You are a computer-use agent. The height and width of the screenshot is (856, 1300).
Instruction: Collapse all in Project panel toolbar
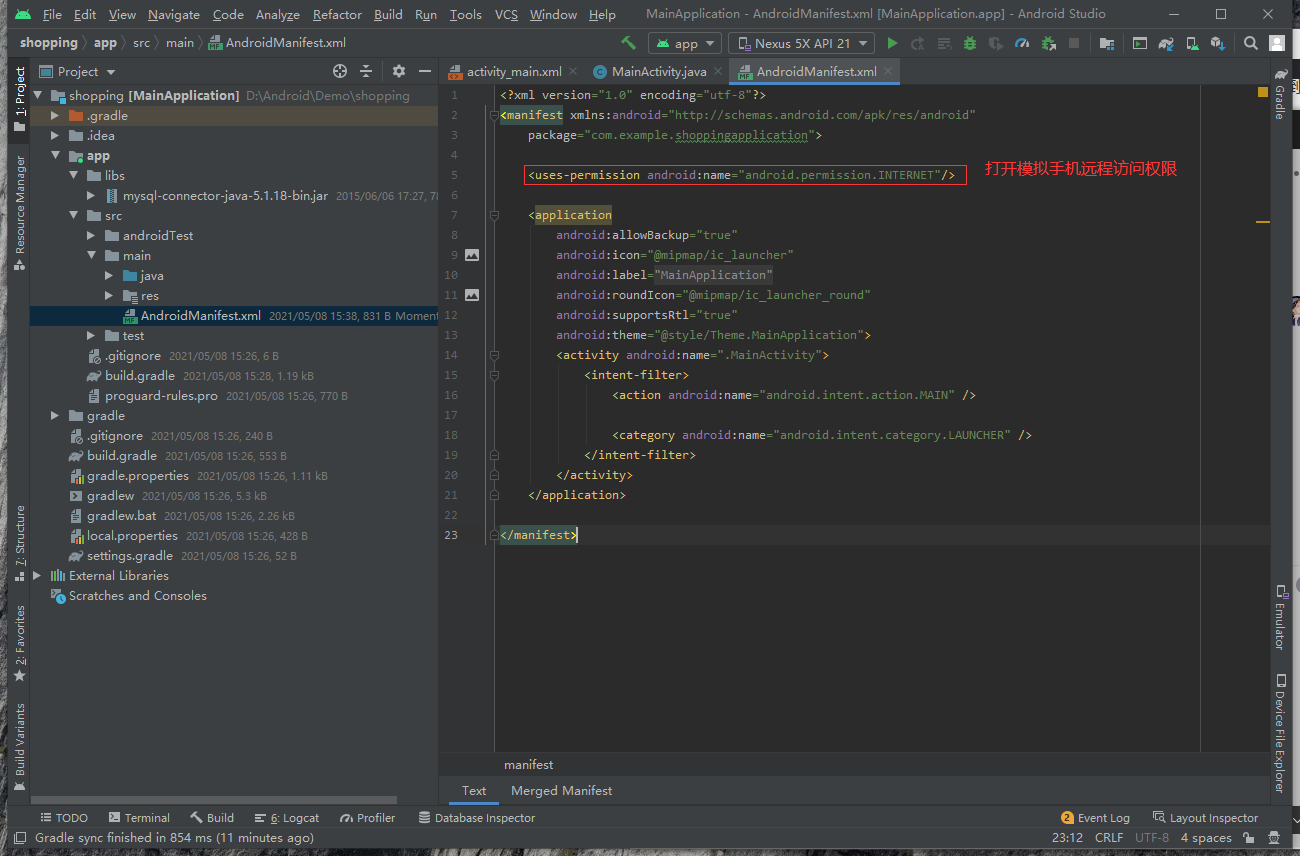(366, 71)
